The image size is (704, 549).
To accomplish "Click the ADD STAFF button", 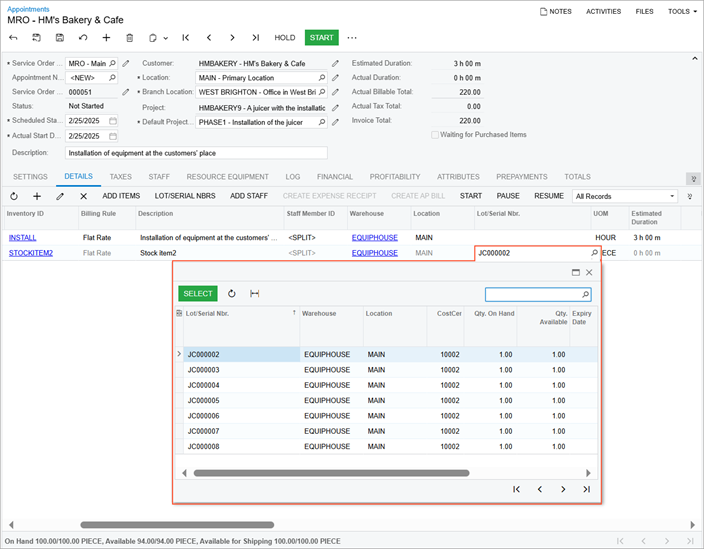I will click(x=249, y=196).
